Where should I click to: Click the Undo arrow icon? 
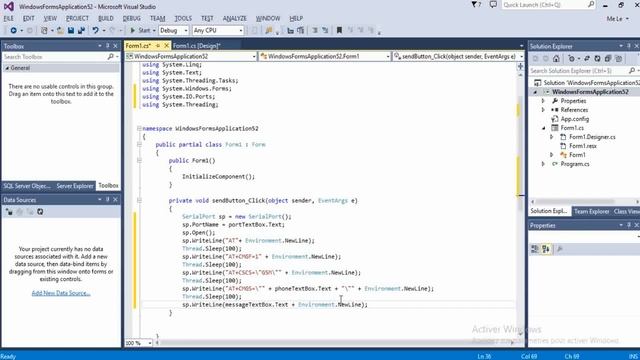[95, 31]
